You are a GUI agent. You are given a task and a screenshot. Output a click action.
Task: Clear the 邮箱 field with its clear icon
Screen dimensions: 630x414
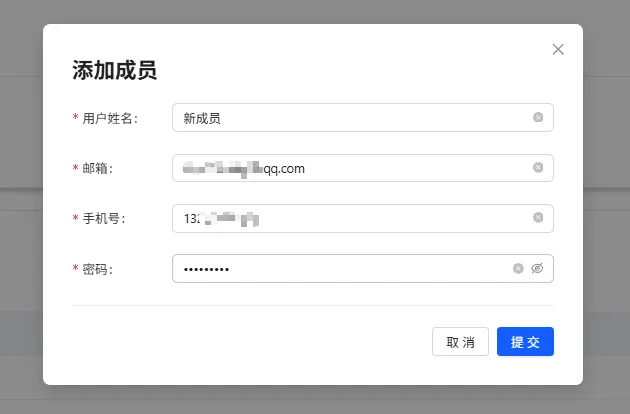[538, 168]
